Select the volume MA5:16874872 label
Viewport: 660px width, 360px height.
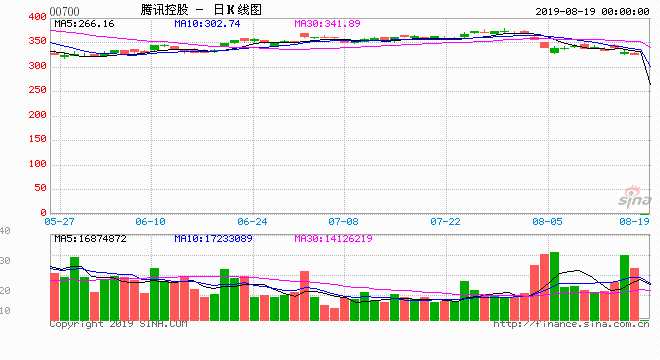pyautogui.click(x=90, y=239)
